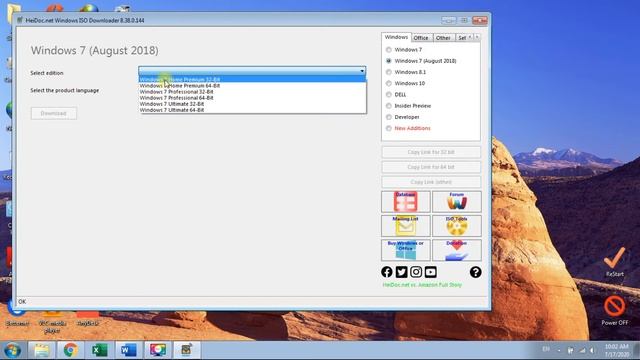
Task: Click the VLC media player desktop icon
Action: tap(52, 321)
